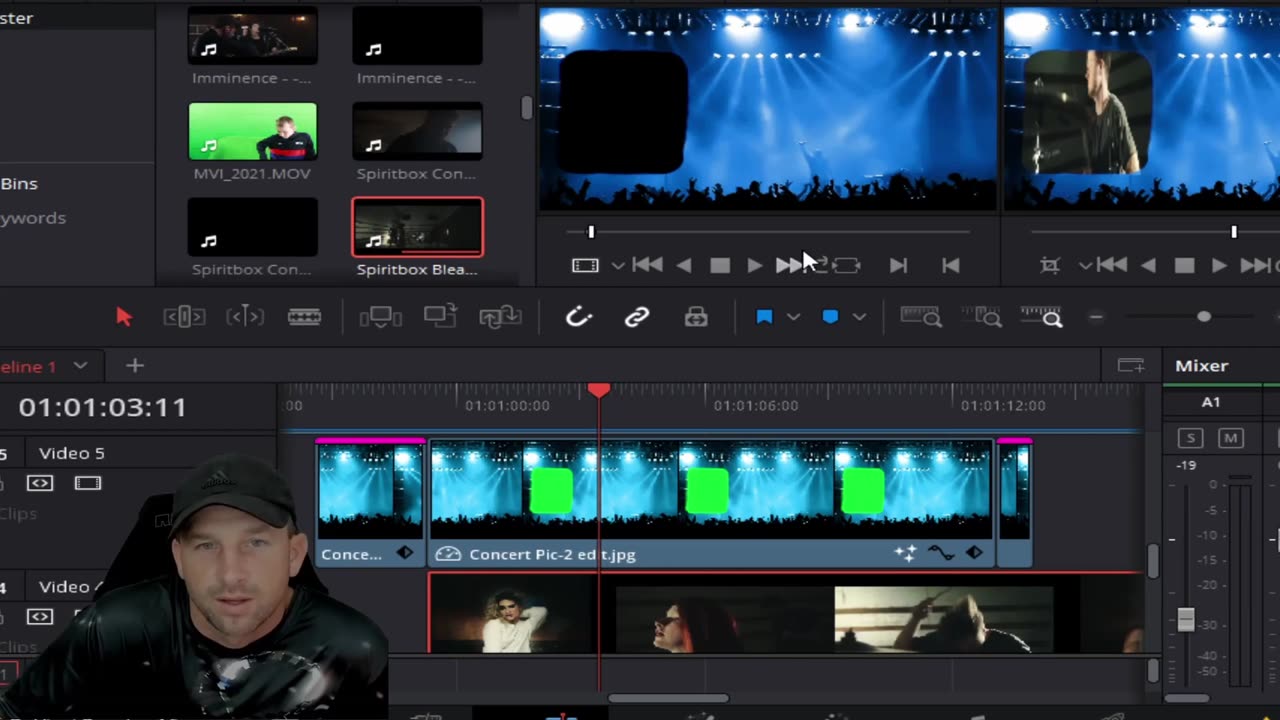Go to previous clip in source viewer
The height and width of the screenshot is (720, 1280).
point(951,265)
